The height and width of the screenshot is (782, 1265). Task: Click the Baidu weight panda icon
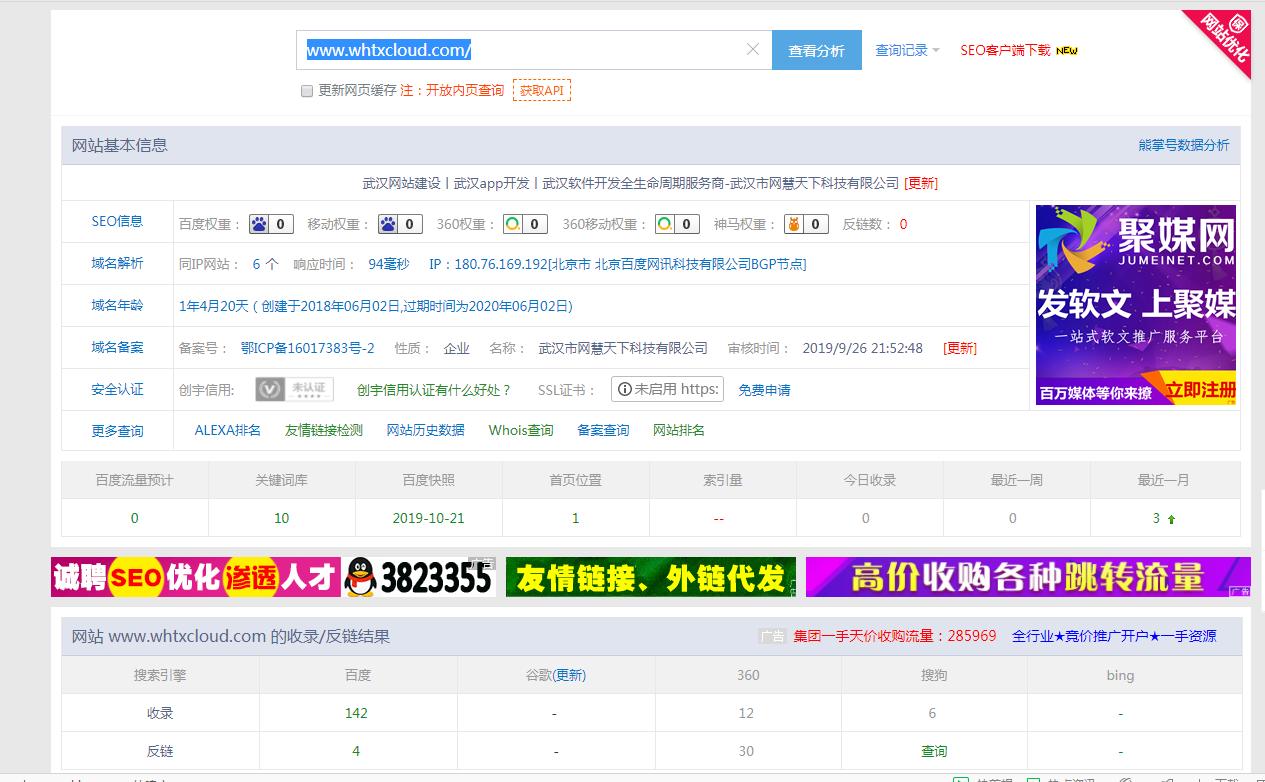pyautogui.click(x=260, y=224)
